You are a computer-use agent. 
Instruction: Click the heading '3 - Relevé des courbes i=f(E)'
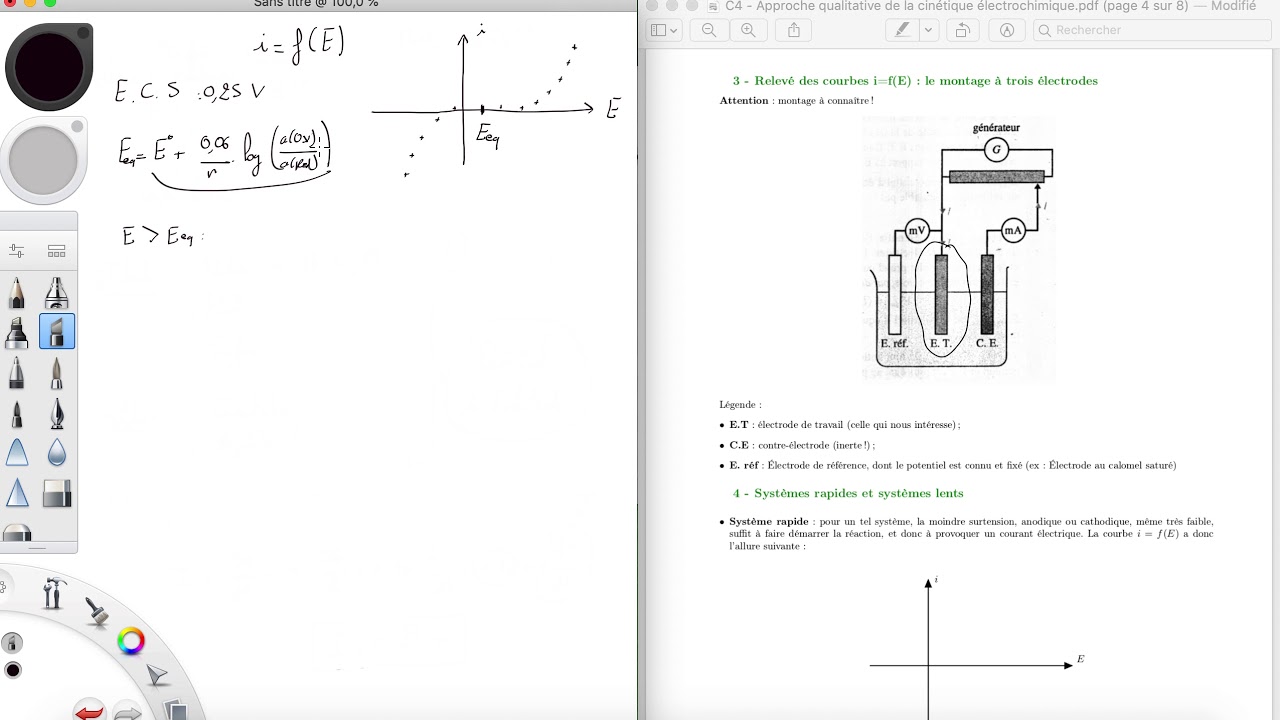point(915,81)
